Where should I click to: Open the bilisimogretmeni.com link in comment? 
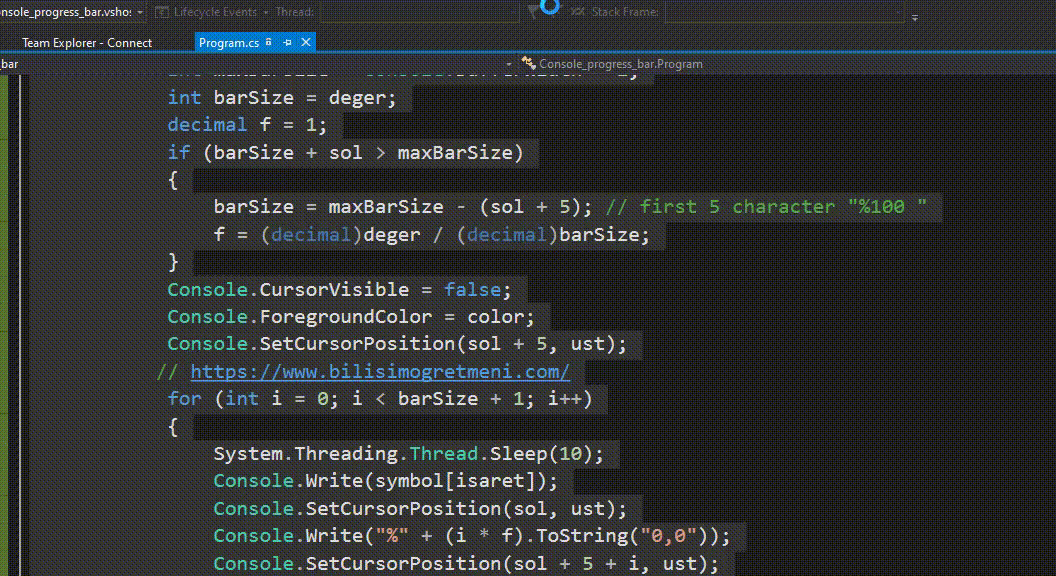pyautogui.click(x=380, y=371)
